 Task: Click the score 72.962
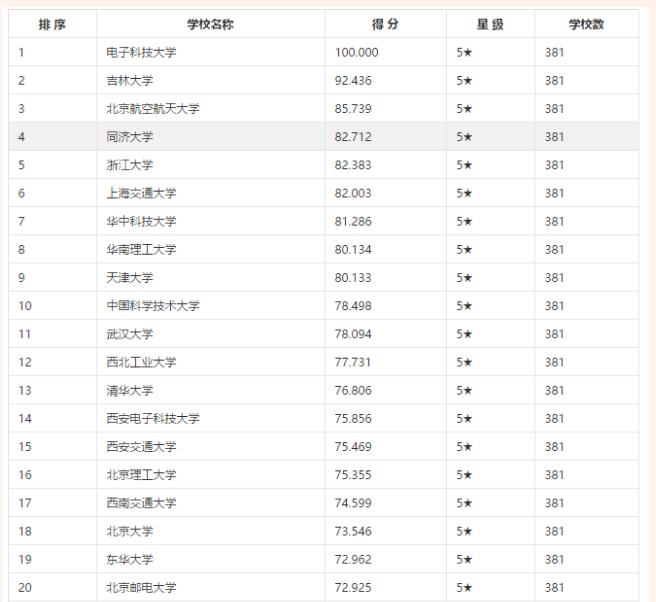coord(353,559)
